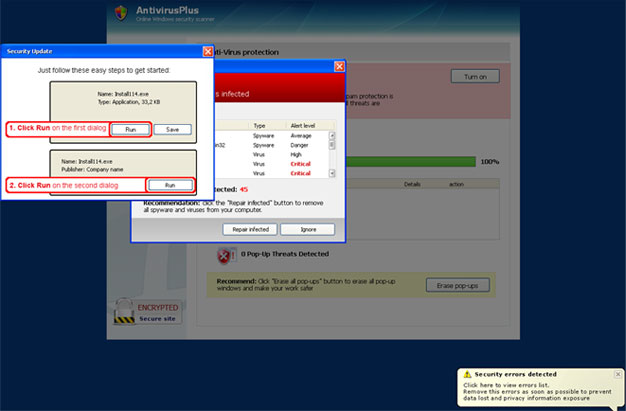626x411 pixels.
Task: Click Run in the second dialog box
Action: 170,185
